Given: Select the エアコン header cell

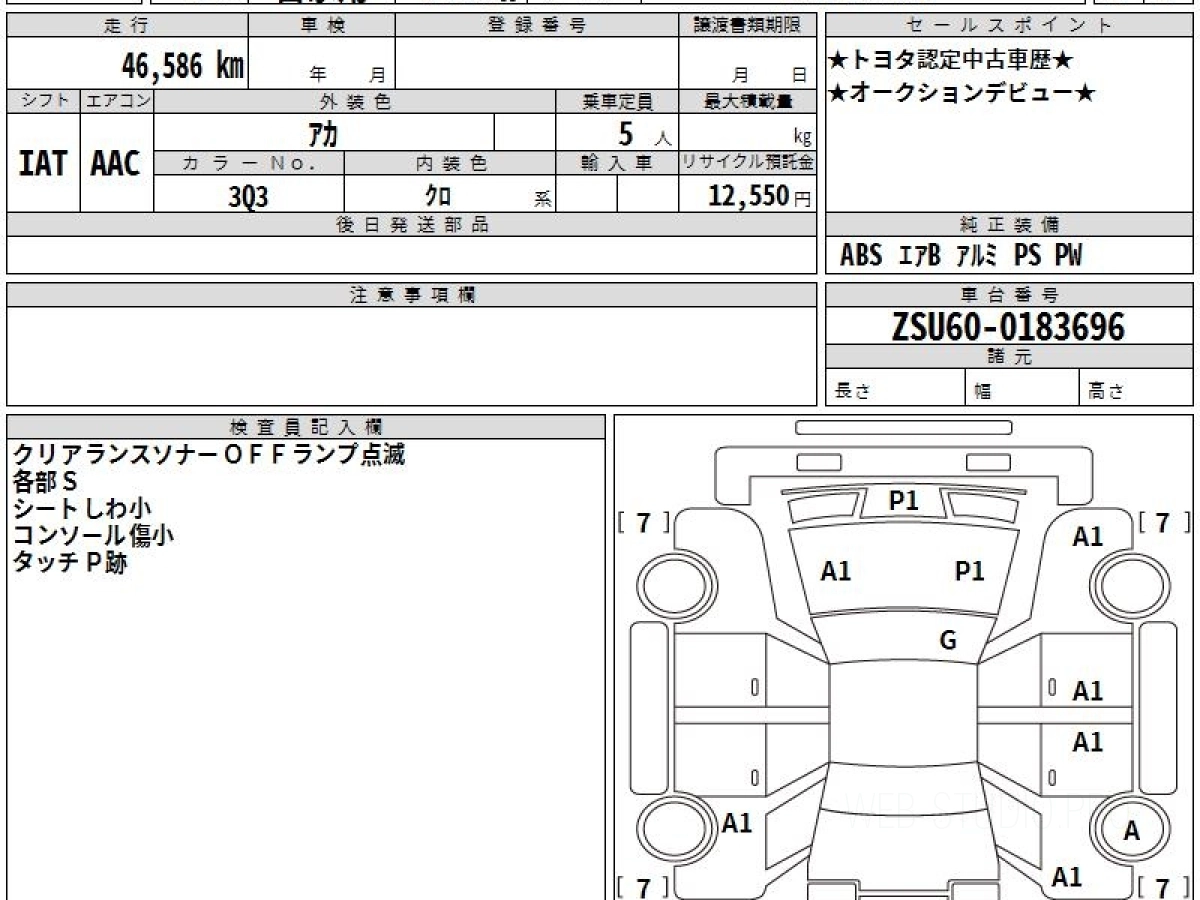Looking at the screenshot, I should coord(117,102).
